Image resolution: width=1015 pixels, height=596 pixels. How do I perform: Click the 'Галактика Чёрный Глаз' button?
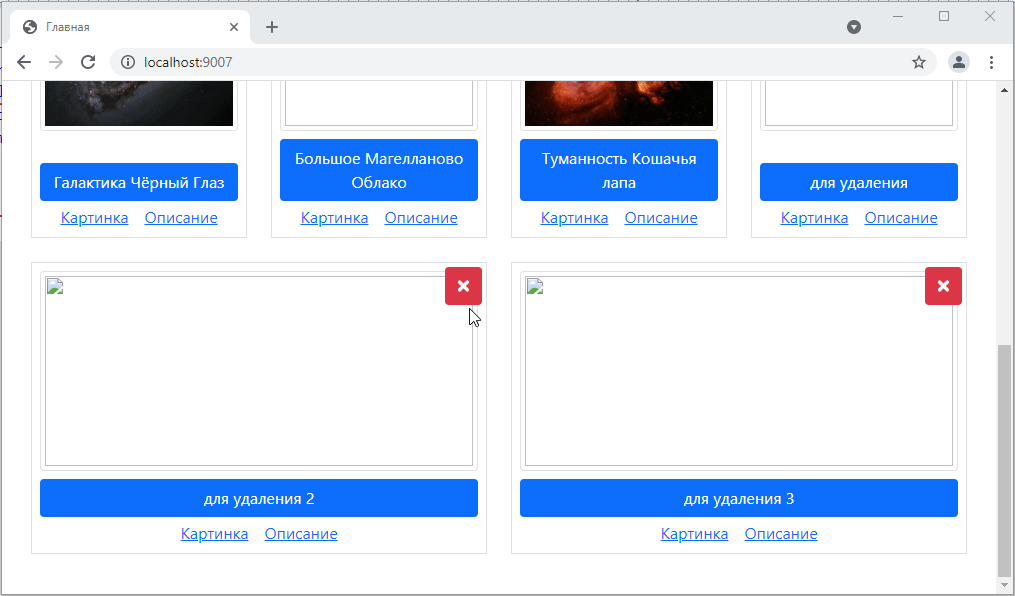(139, 182)
